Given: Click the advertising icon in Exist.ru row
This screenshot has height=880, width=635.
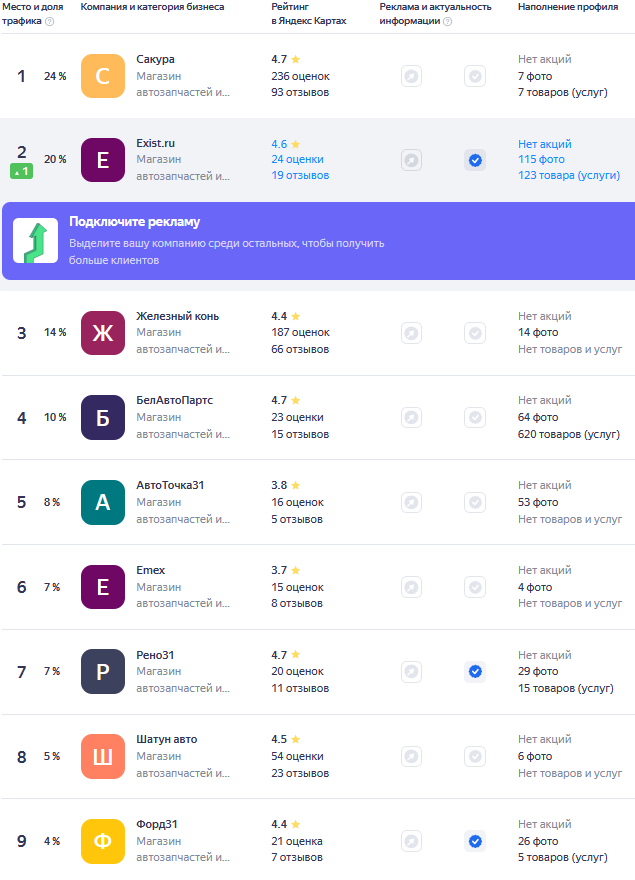Looking at the screenshot, I should tap(411, 160).
